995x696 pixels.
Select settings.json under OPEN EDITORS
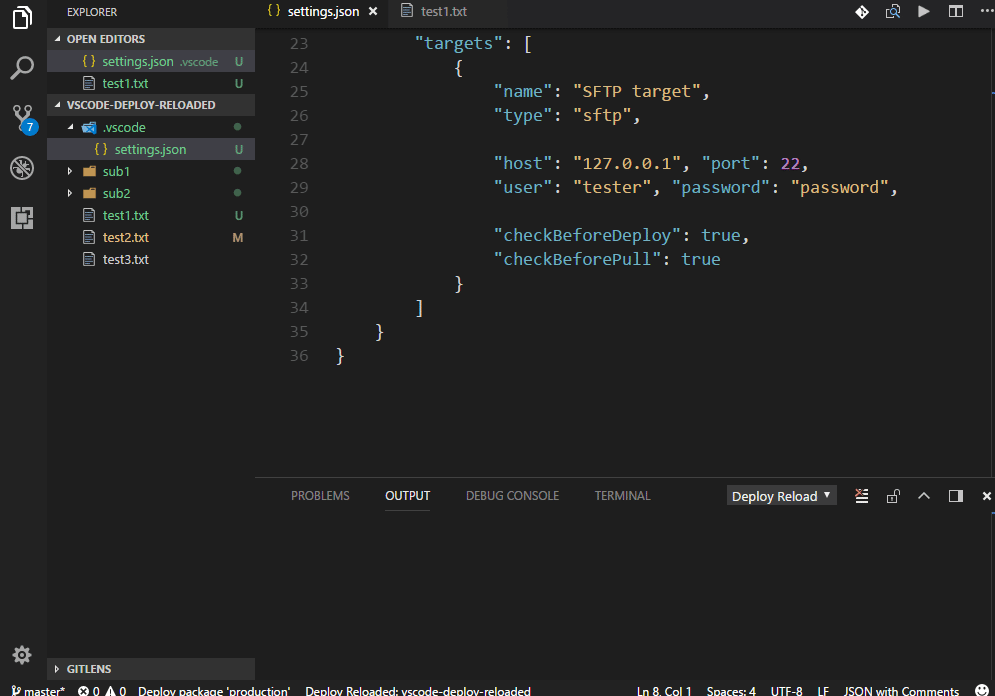pos(151,62)
